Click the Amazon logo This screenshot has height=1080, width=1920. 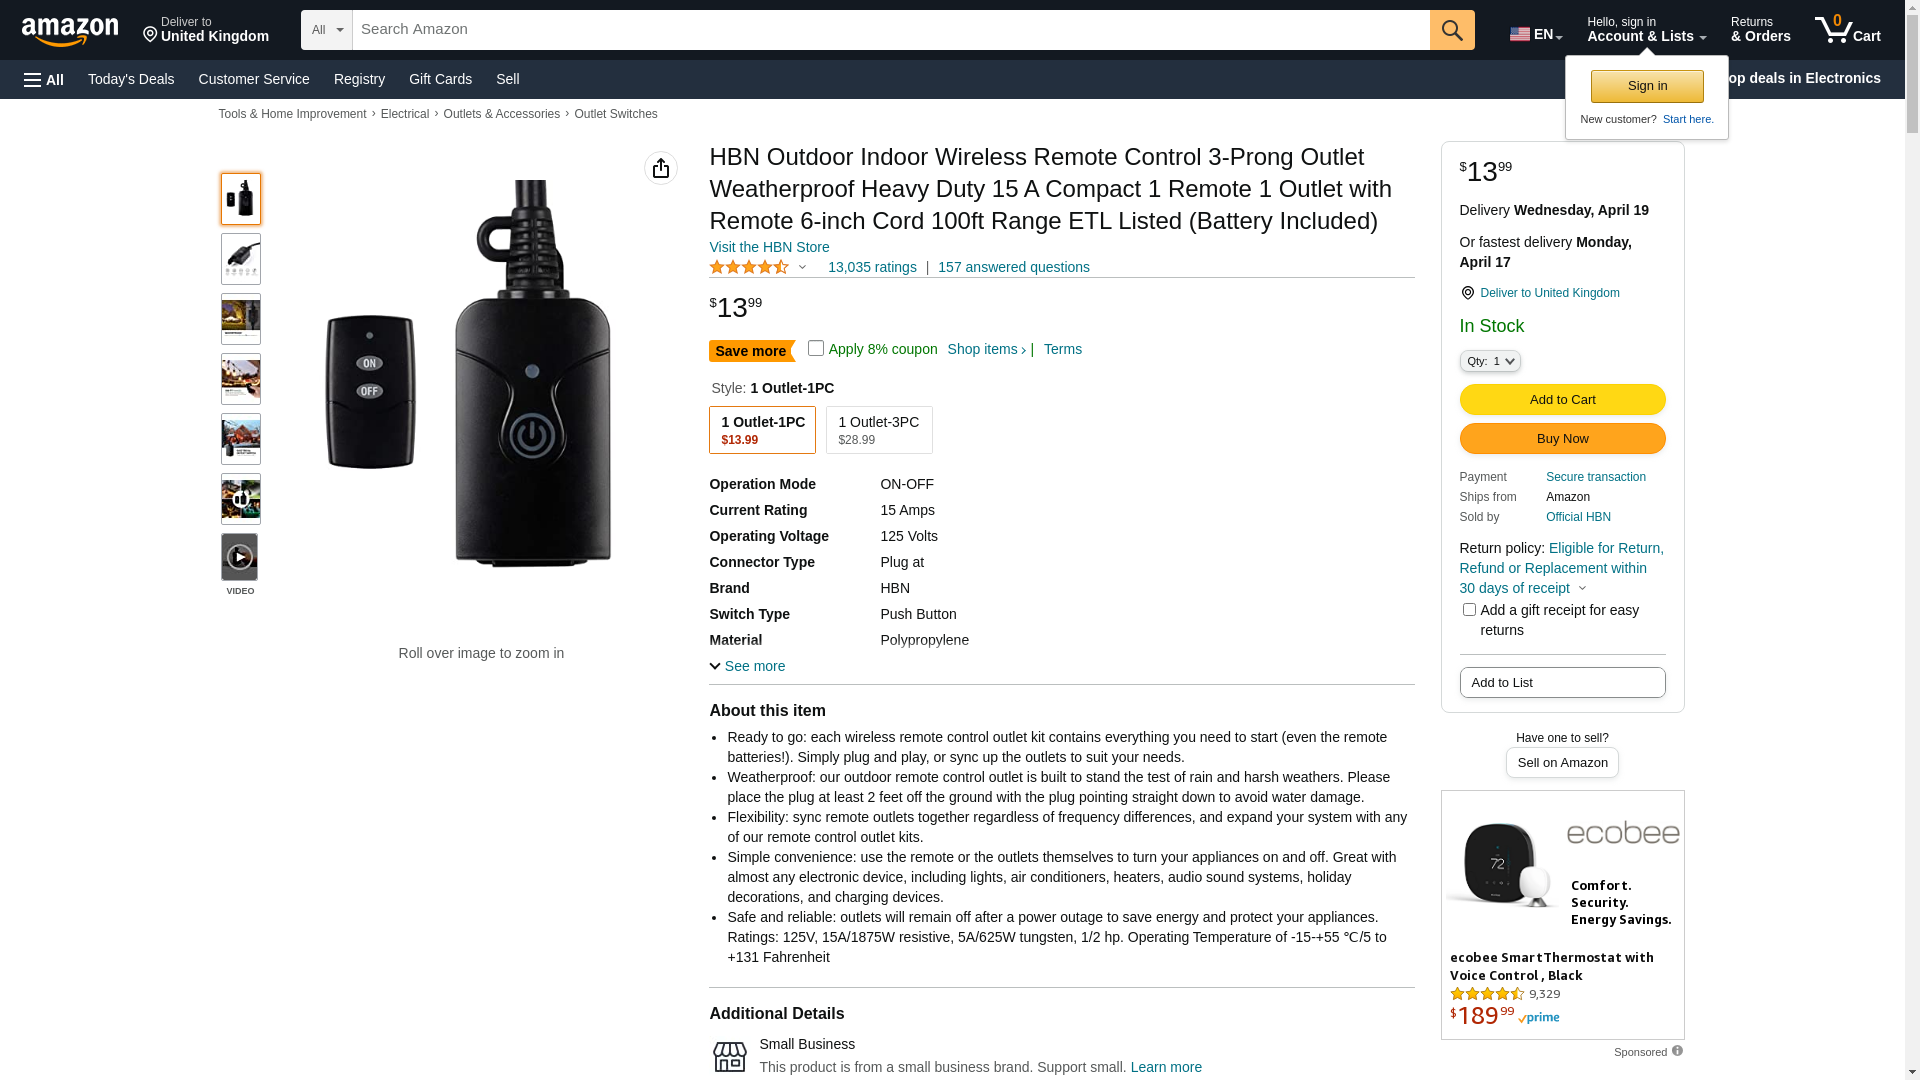70,31
